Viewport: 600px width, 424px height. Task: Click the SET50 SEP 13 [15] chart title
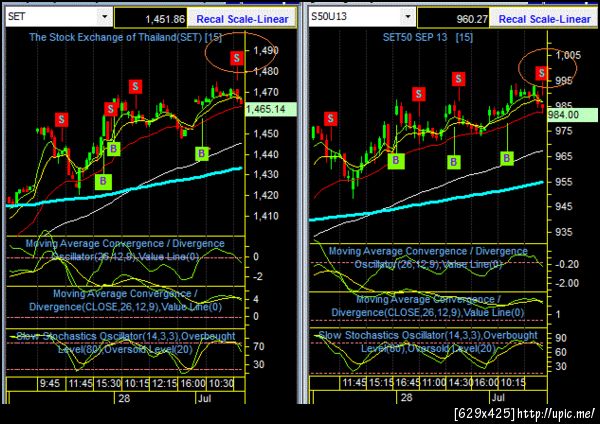pos(427,38)
